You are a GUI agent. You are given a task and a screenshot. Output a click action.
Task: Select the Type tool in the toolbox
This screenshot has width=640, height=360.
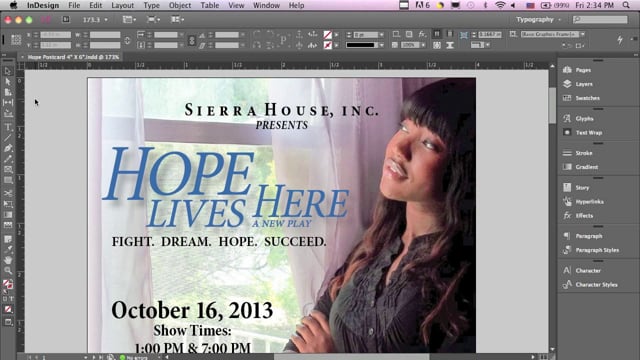point(8,127)
